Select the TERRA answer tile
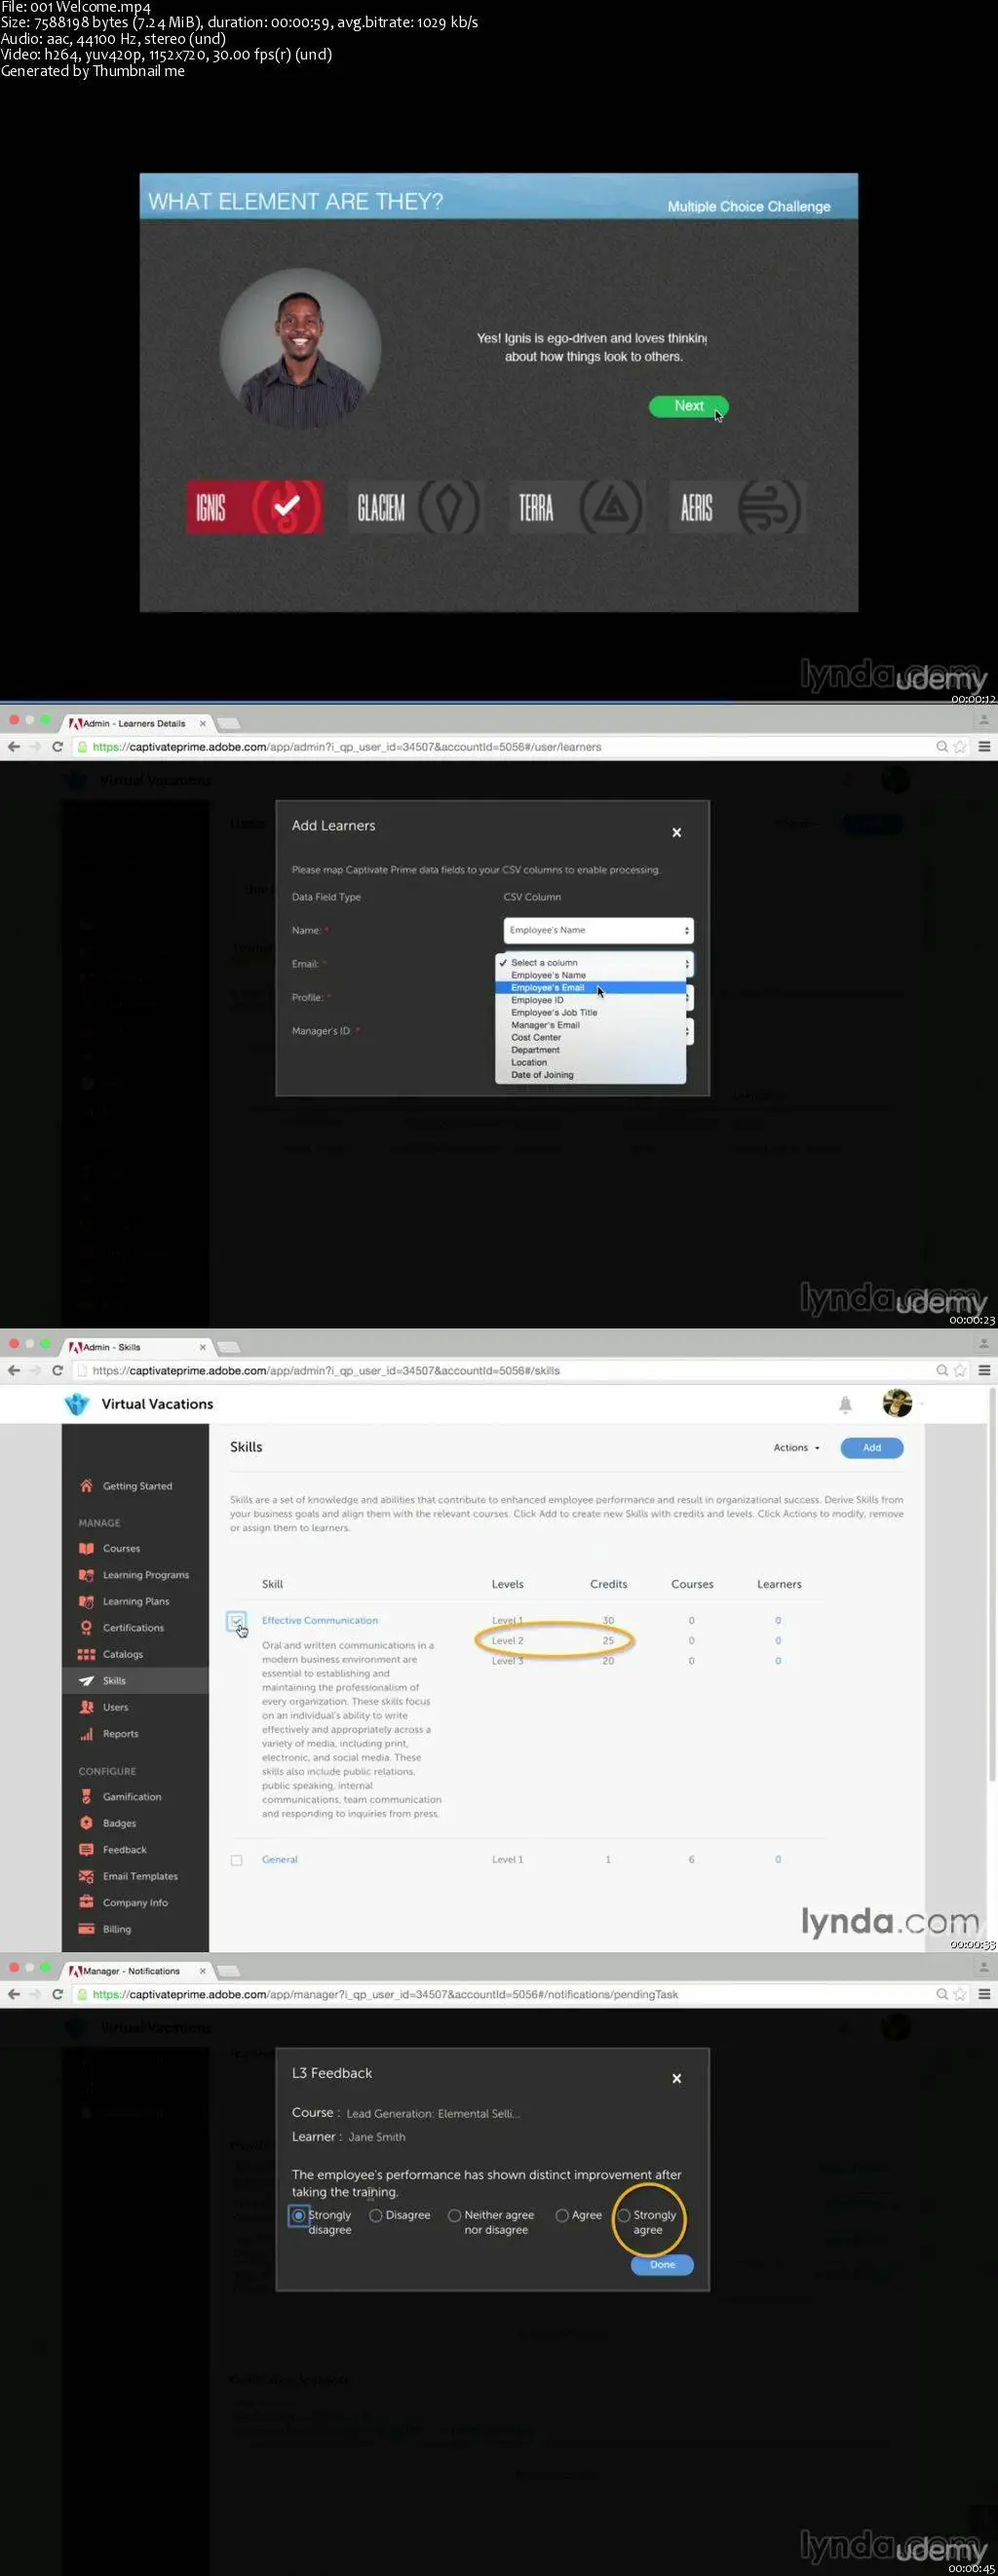The width and height of the screenshot is (998, 2576). pyautogui.click(x=578, y=507)
